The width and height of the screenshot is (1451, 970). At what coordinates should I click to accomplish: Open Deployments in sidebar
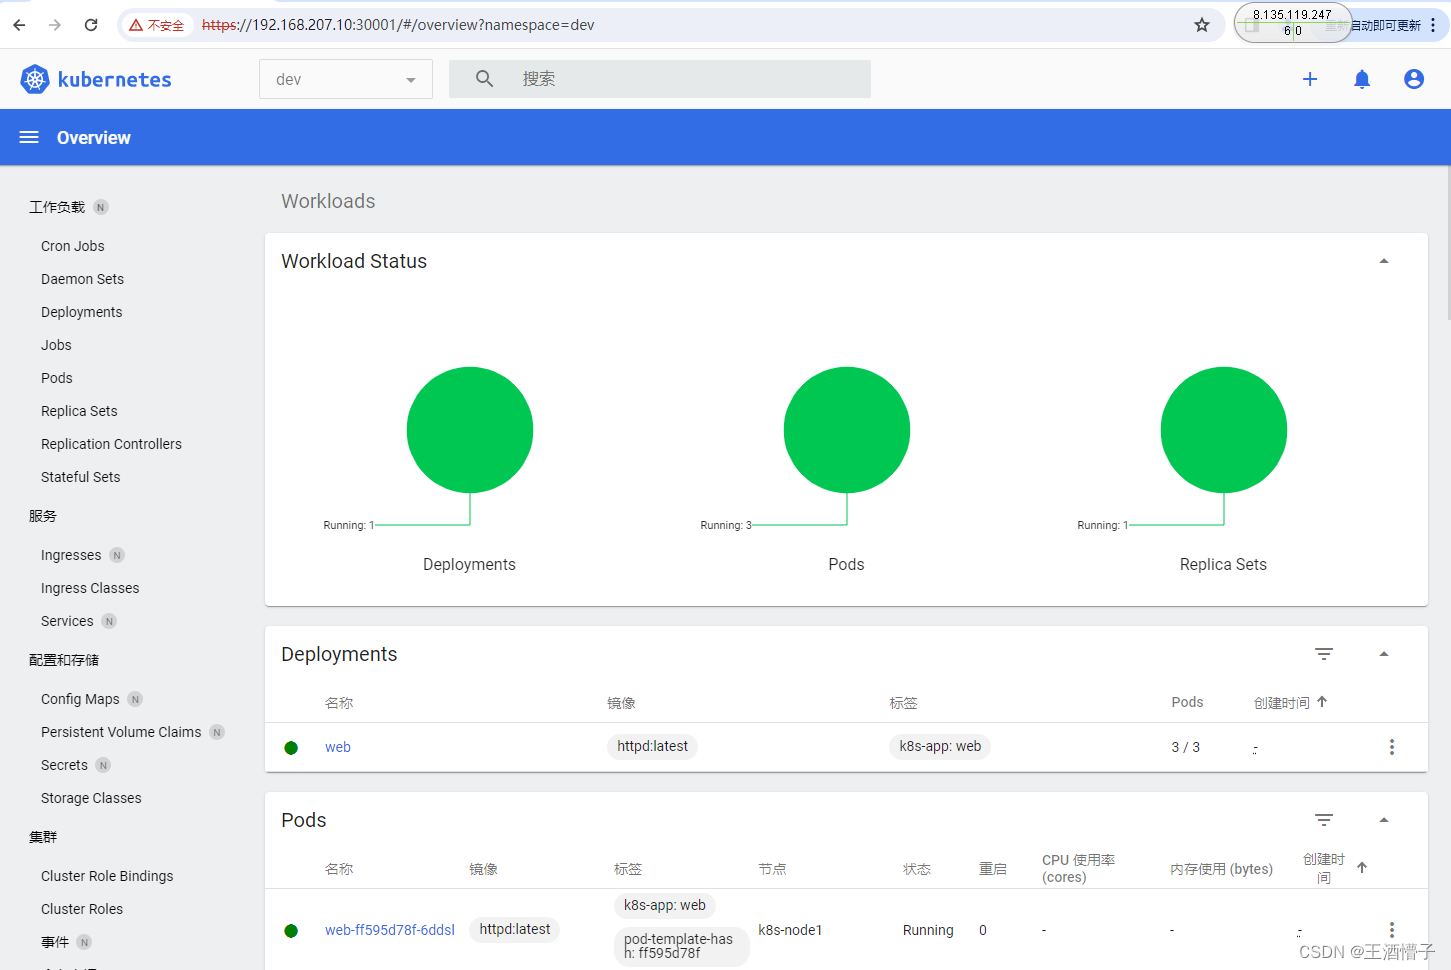[x=82, y=312]
